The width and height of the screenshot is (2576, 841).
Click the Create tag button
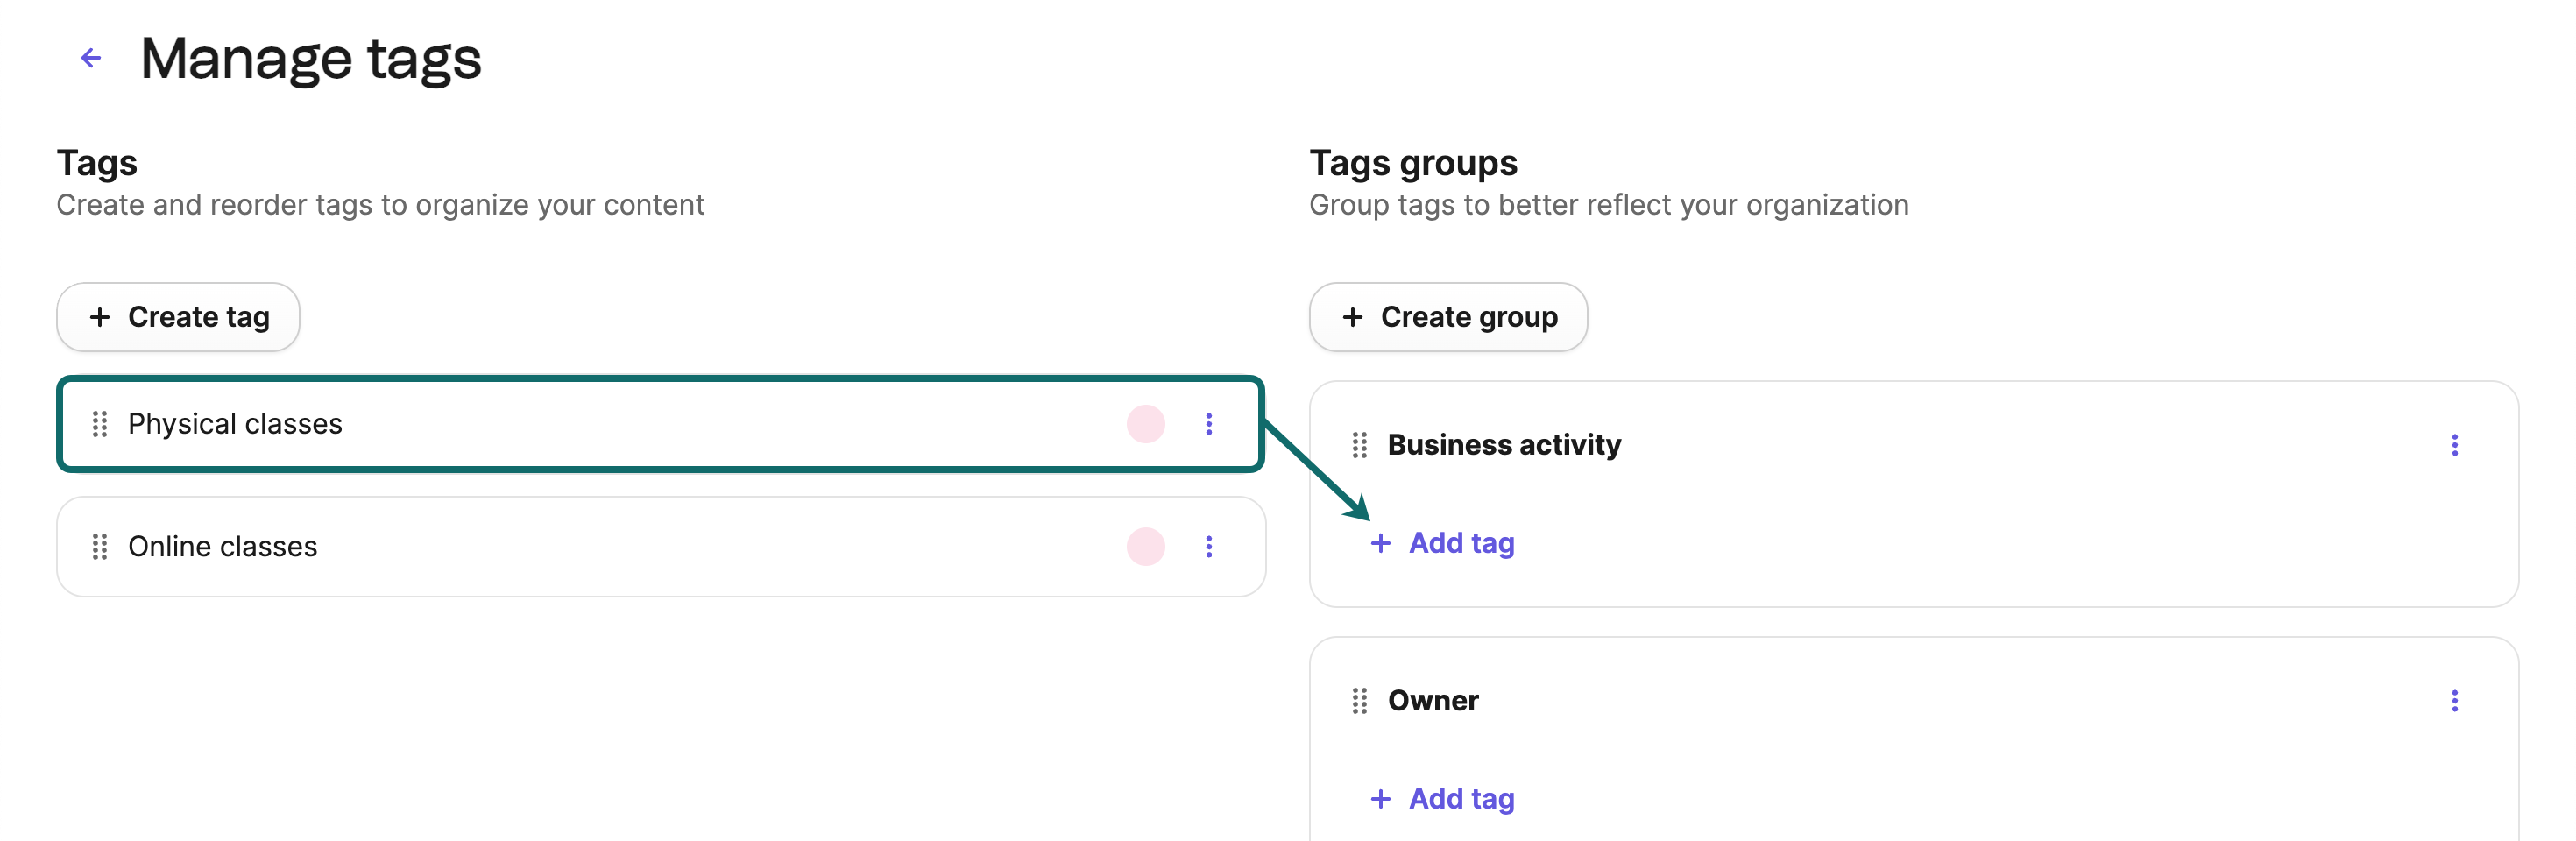coord(177,317)
